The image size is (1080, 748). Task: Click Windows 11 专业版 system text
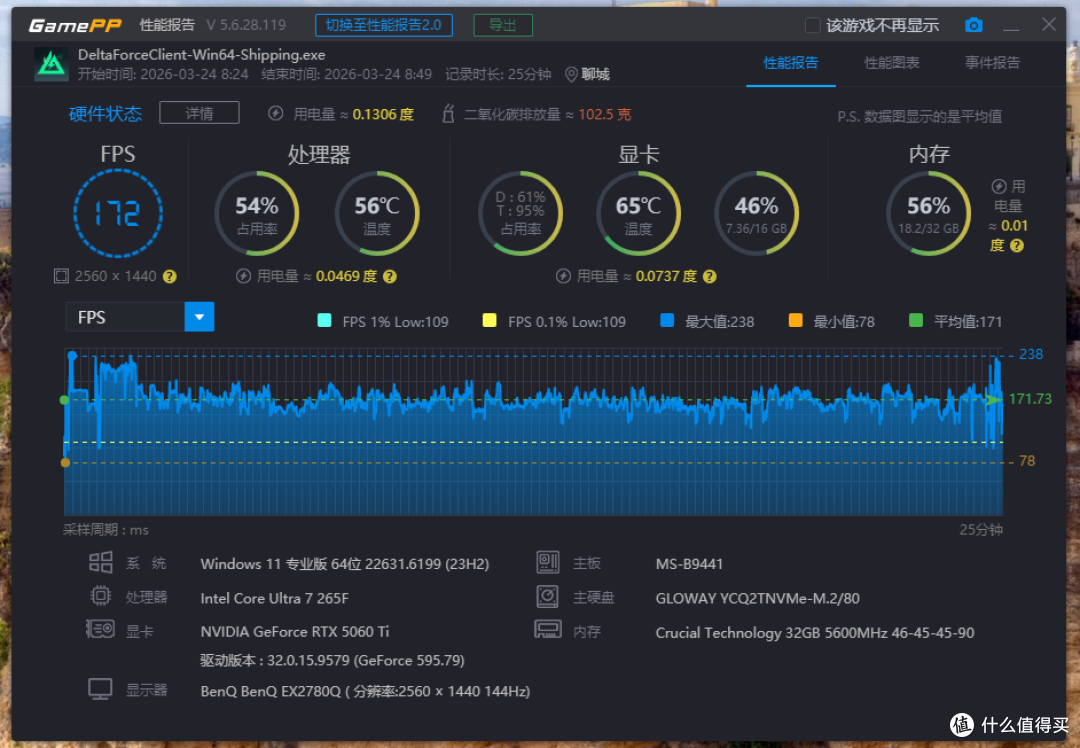[x=344, y=564]
